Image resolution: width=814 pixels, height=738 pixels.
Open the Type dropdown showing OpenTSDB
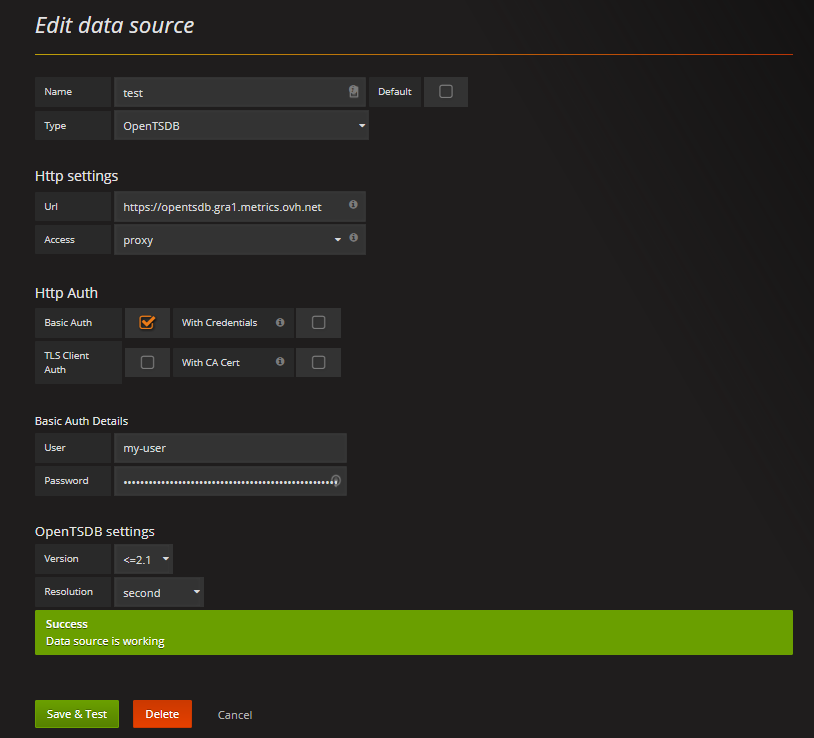tap(241, 126)
